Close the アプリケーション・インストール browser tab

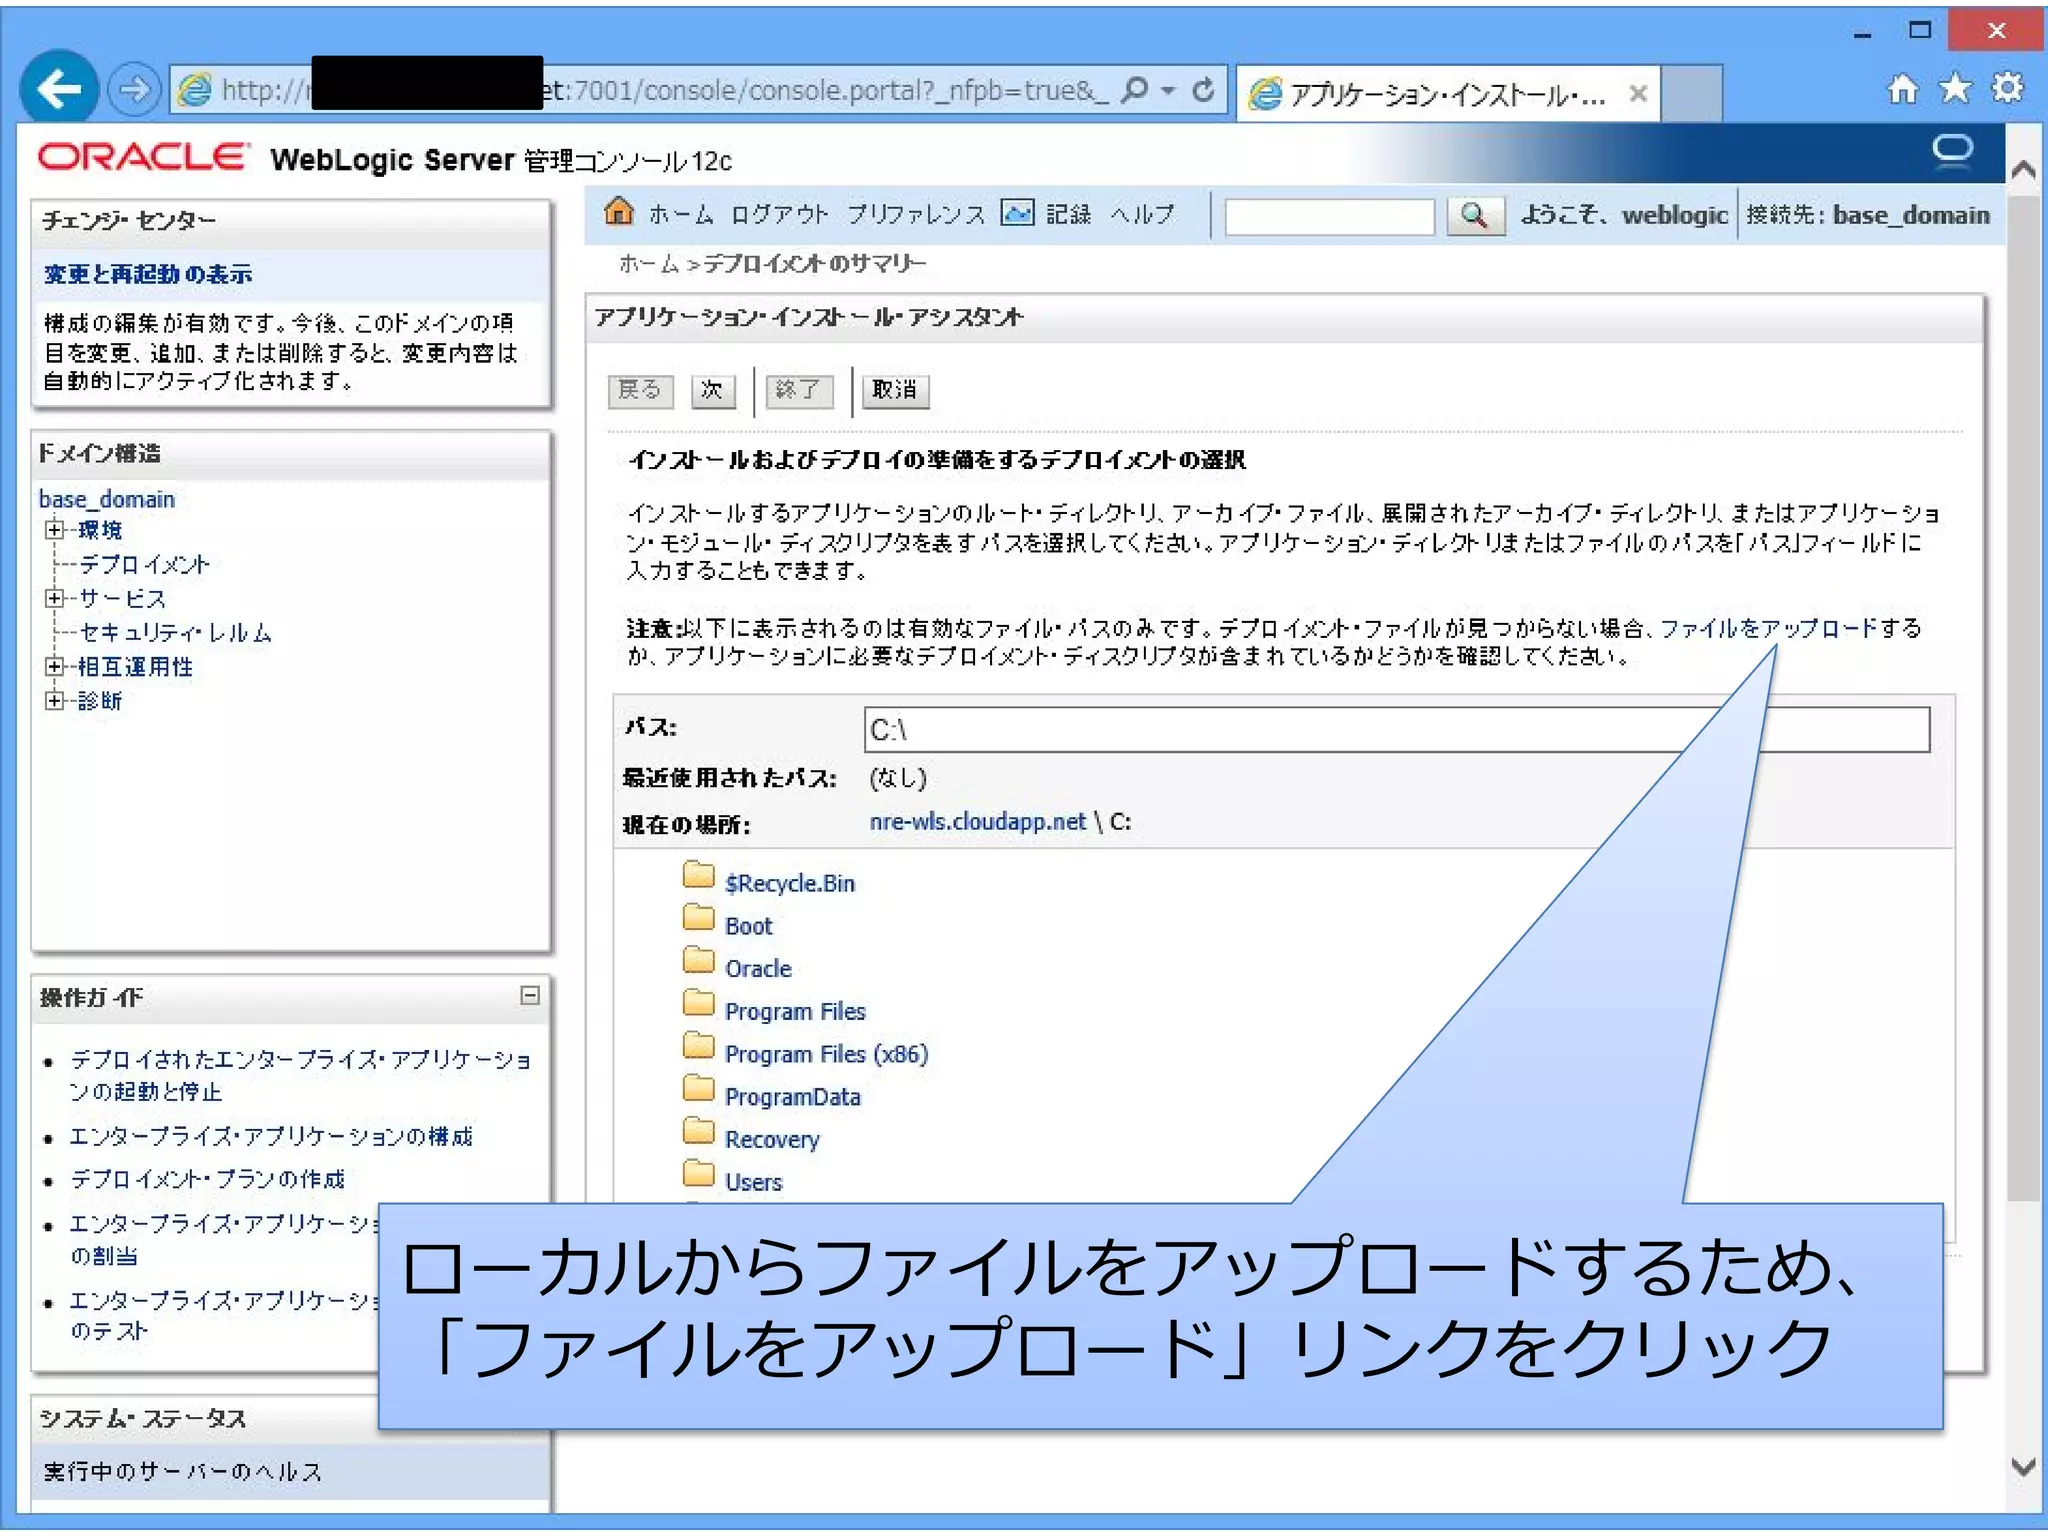(x=1638, y=94)
